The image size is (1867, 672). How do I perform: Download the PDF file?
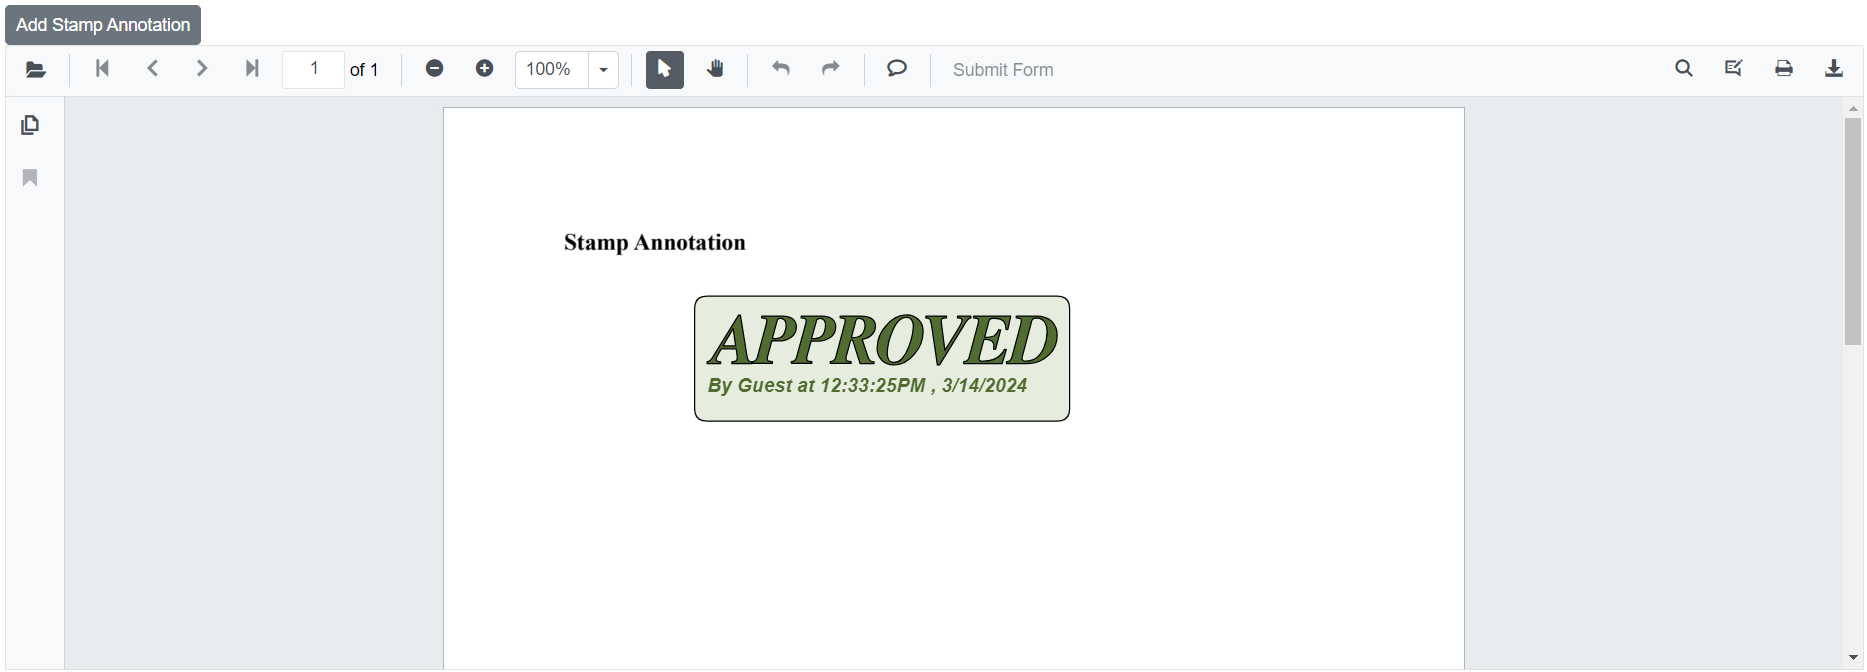[1834, 69]
